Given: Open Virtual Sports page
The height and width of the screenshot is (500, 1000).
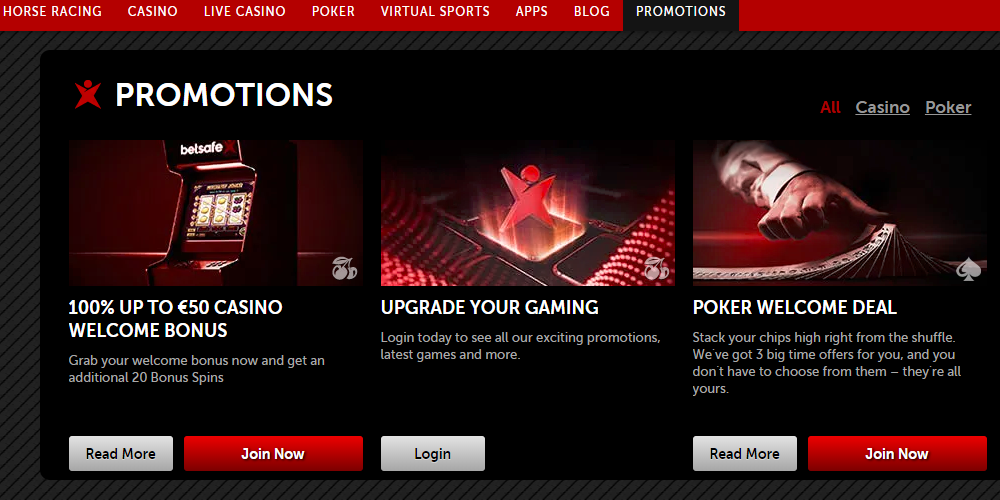Looking at the screenshot, I should [435, 11].
